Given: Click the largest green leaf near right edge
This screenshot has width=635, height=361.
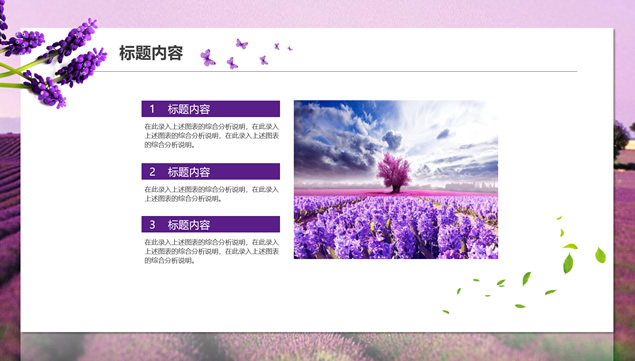Looking at the screenshot, I should (x=568, y=263).
